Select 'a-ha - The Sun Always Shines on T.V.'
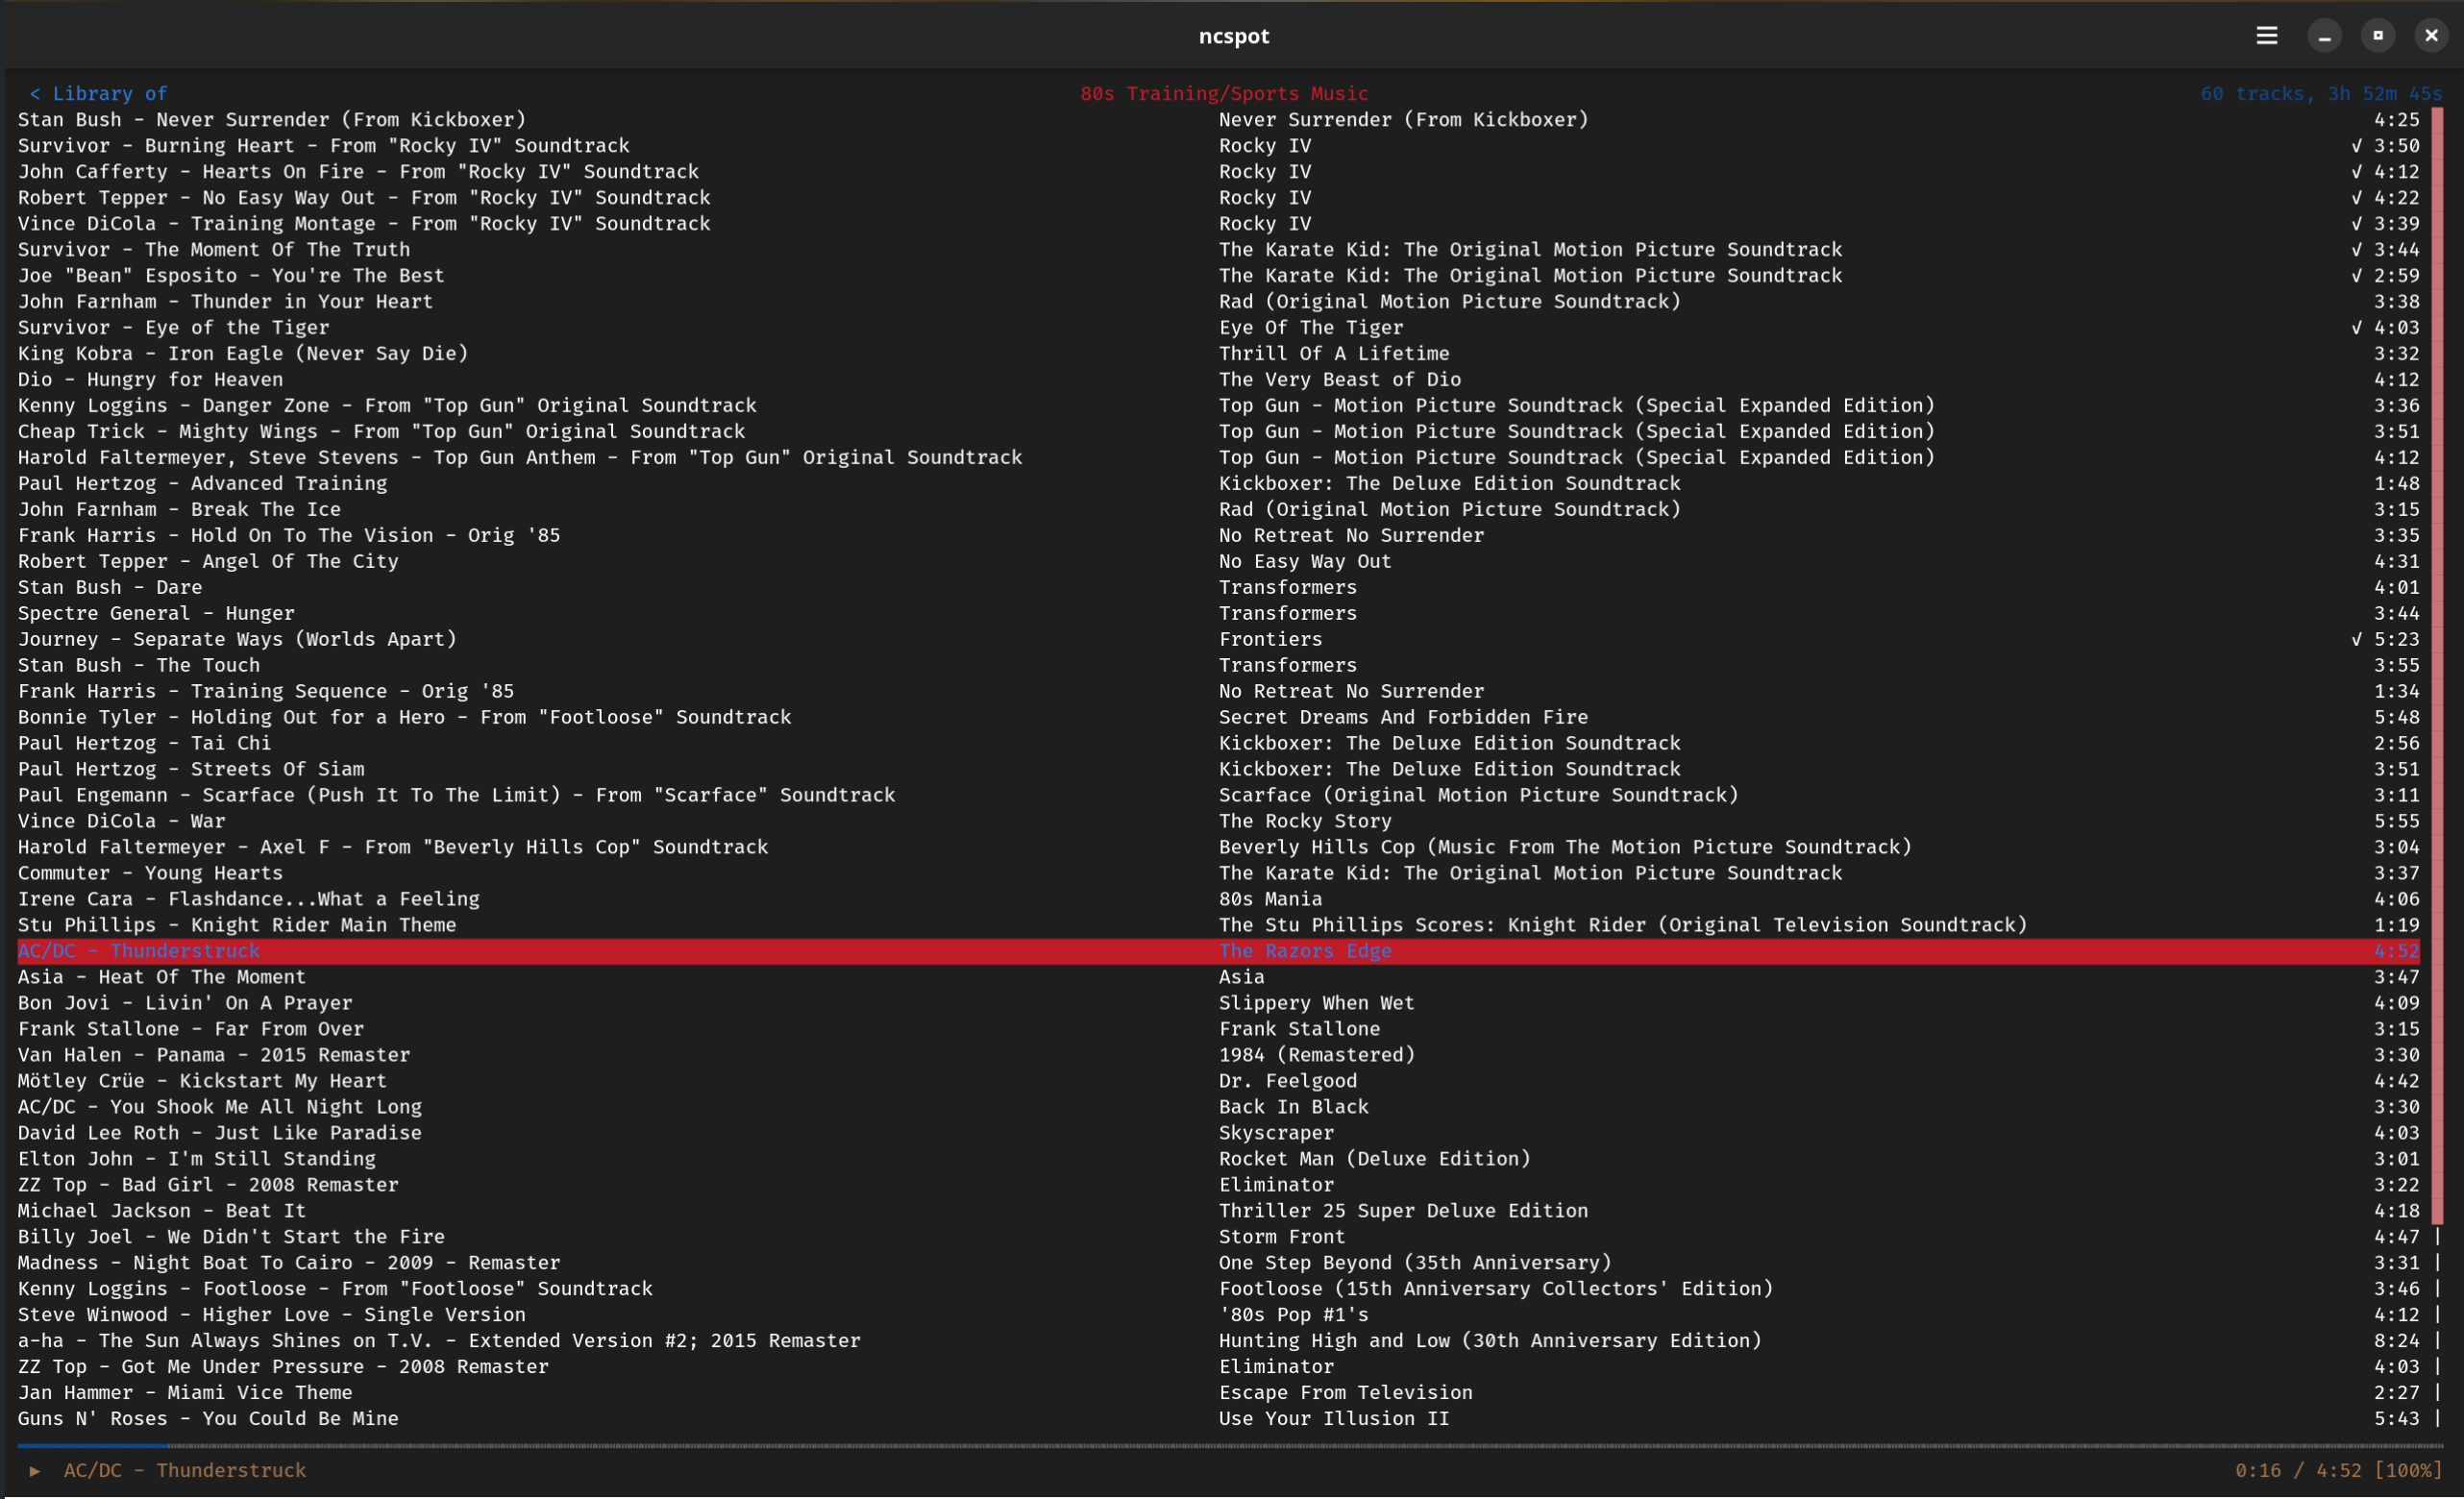 pyautogui.click(x=1219, y=1342)
